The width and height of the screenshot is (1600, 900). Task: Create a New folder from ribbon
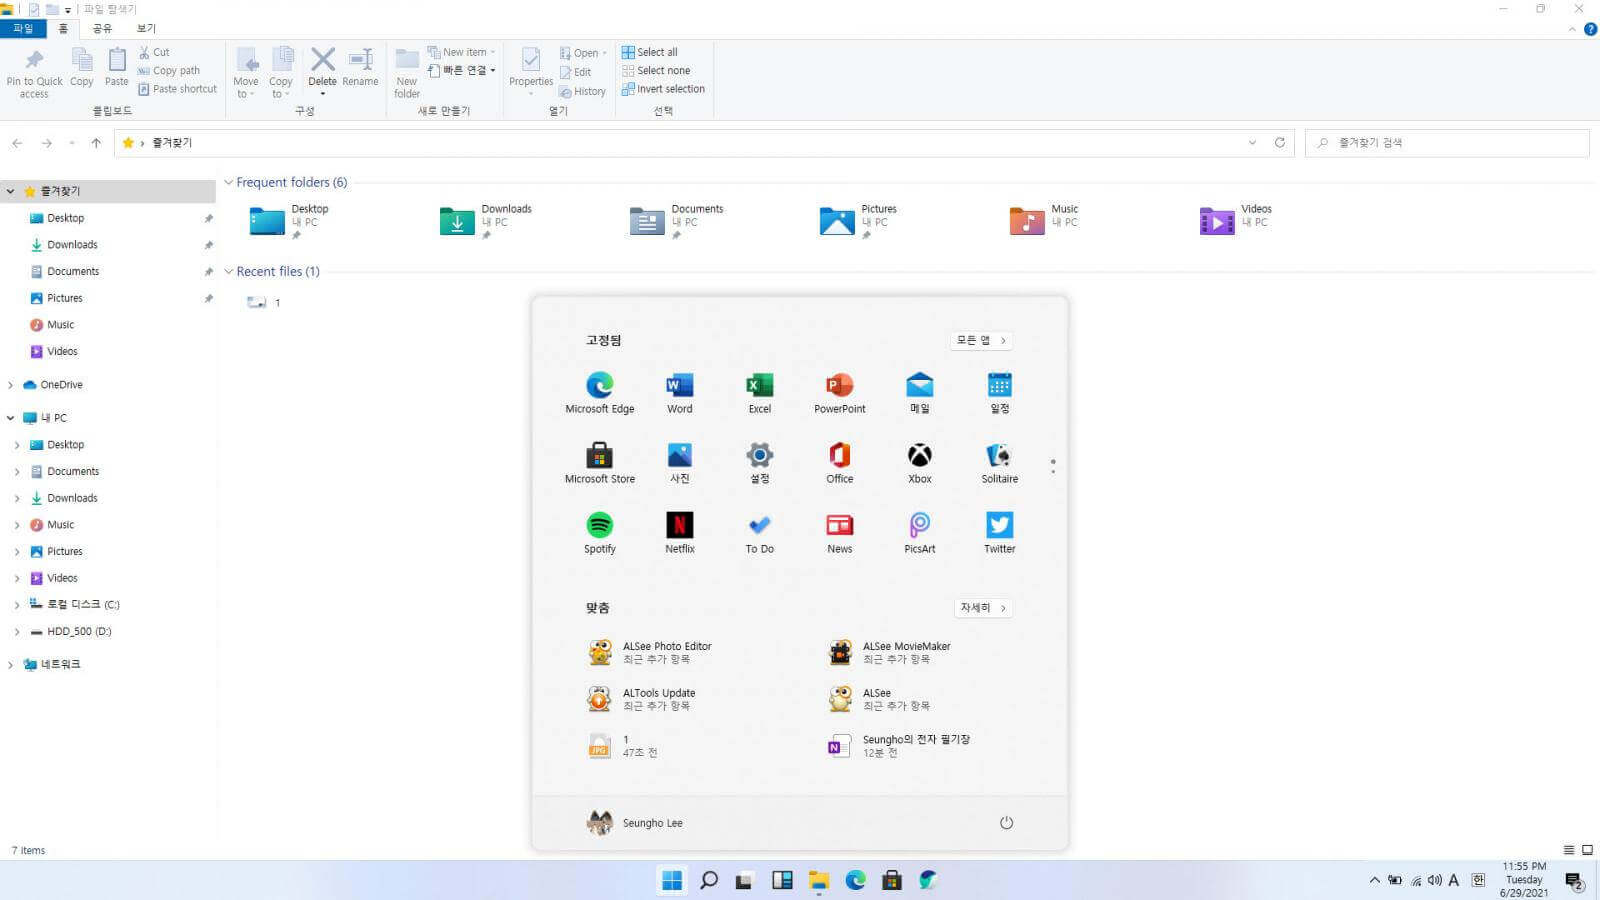coord(407,73)
